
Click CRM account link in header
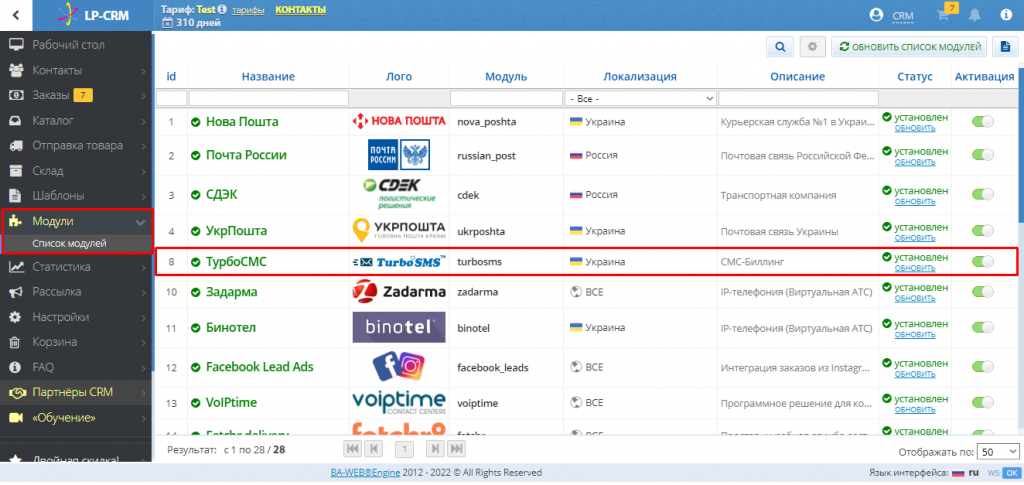pyautogui.click(x=903, y=16)
